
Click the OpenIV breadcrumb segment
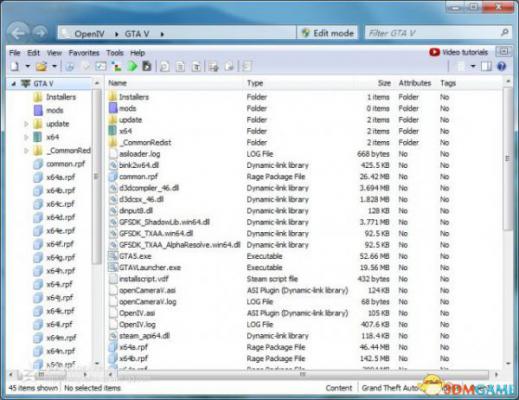pos(89,34)
